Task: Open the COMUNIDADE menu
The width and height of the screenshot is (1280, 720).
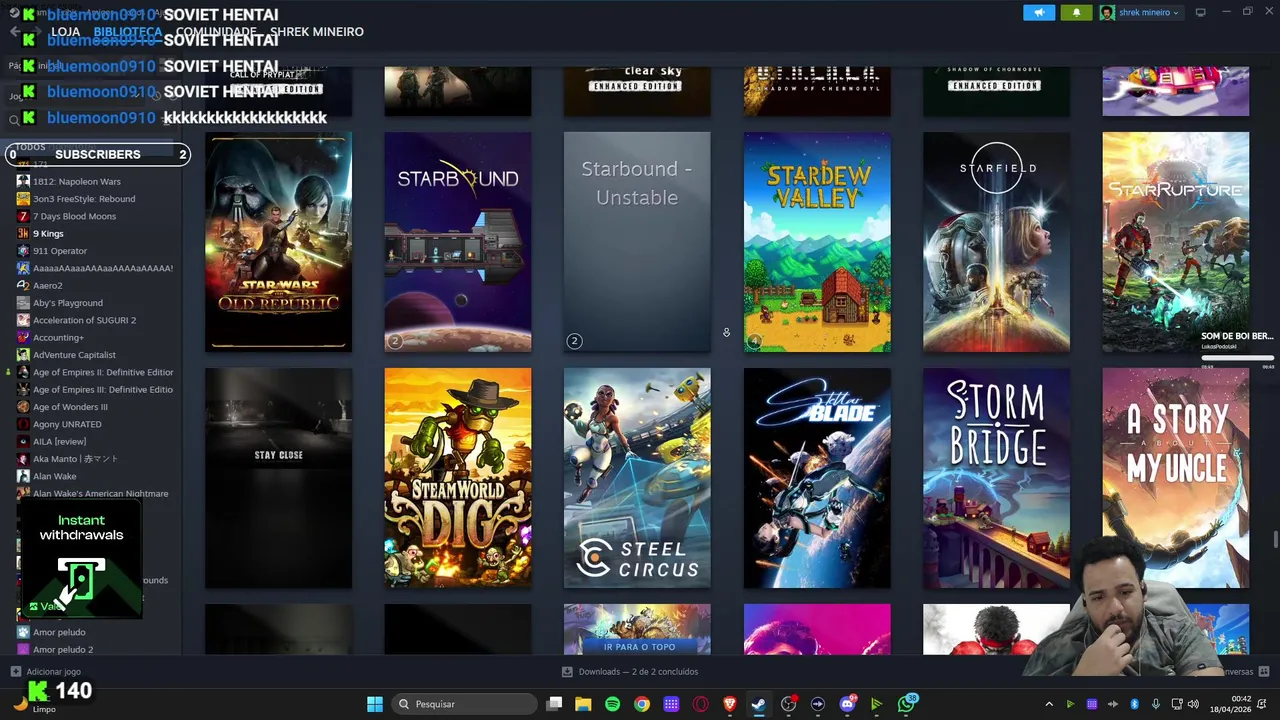Action: 216,32
